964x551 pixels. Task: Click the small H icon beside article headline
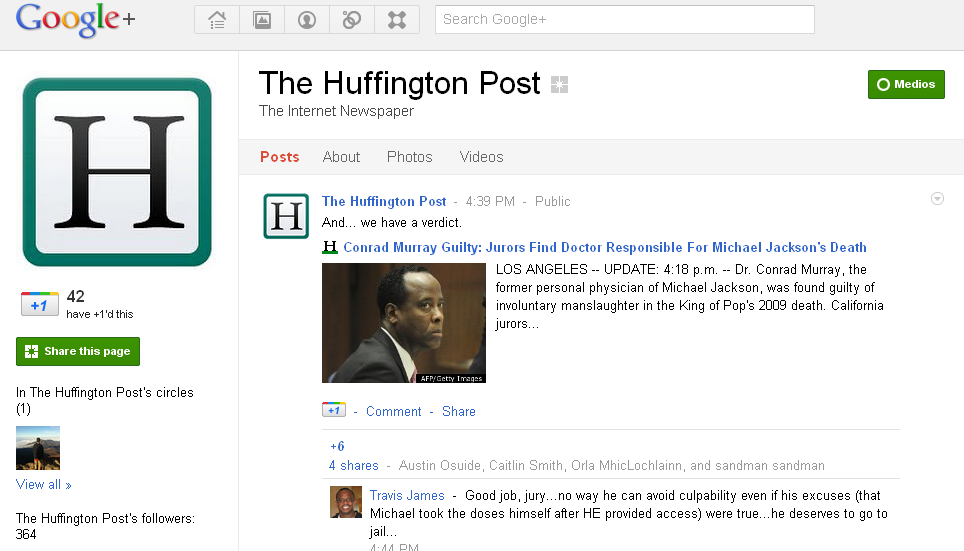[330, 247]
